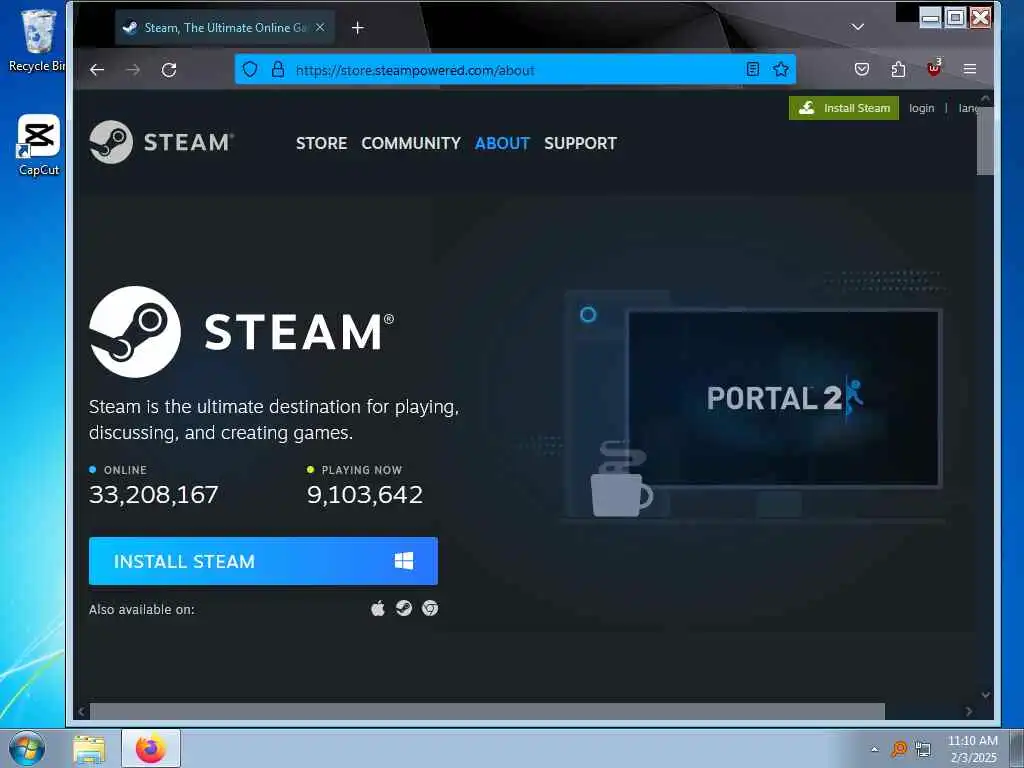The width and height of the screenshot is (1024, 768).
Task: Click the forward navigation arrow
Action: [x=133, y=70]
